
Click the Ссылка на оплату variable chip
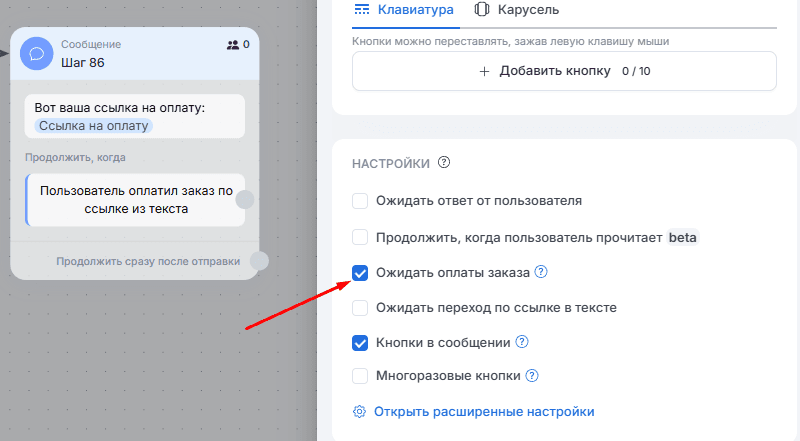(x=94, y=126)
